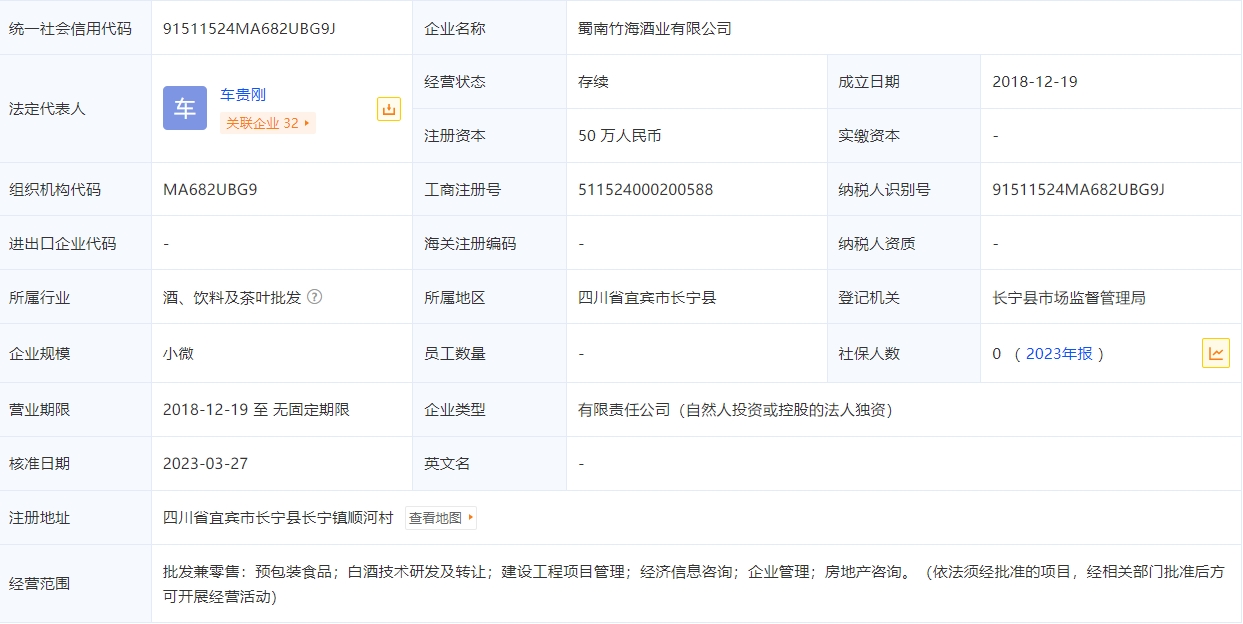The width and height of the screenshot is (1243, 624).
Task: Click the 法定代表人 label
Action: click(47, 109)
